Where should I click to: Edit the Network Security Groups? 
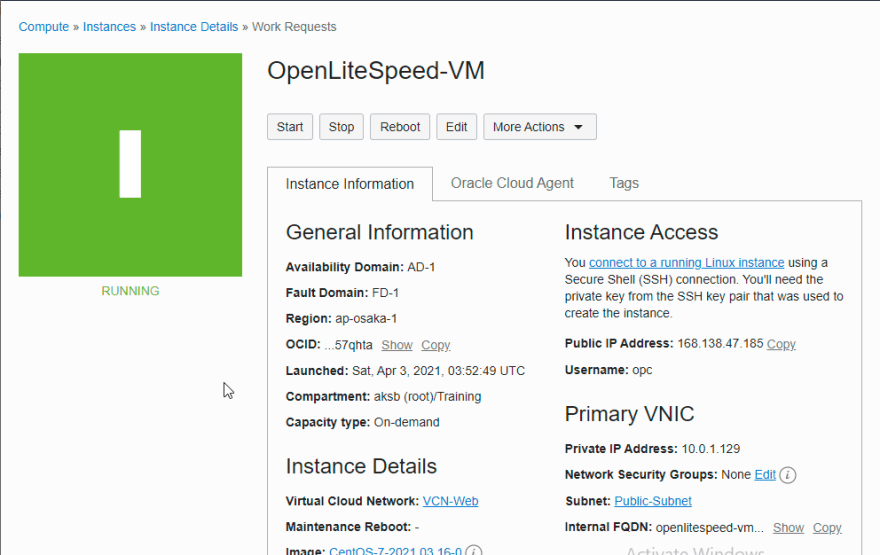765,475
